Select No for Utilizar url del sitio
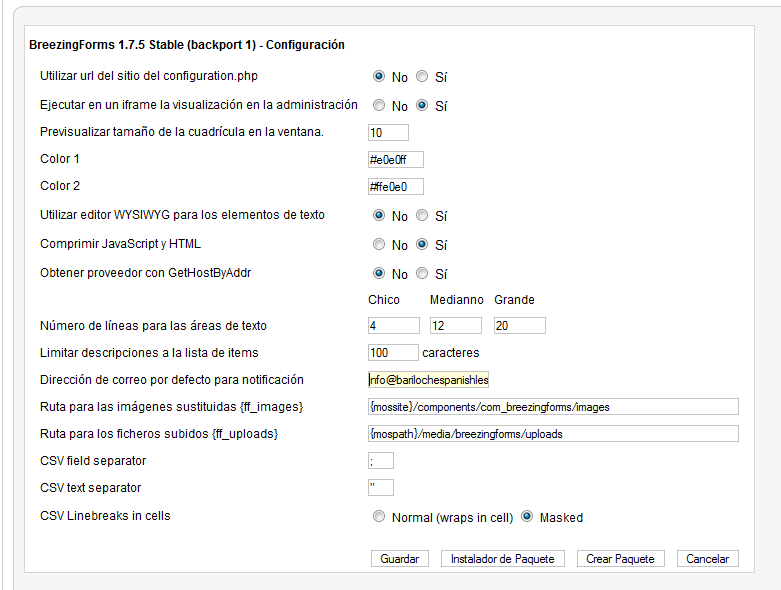This screenshot has height=590, width=781. click(x=379, y=76)
